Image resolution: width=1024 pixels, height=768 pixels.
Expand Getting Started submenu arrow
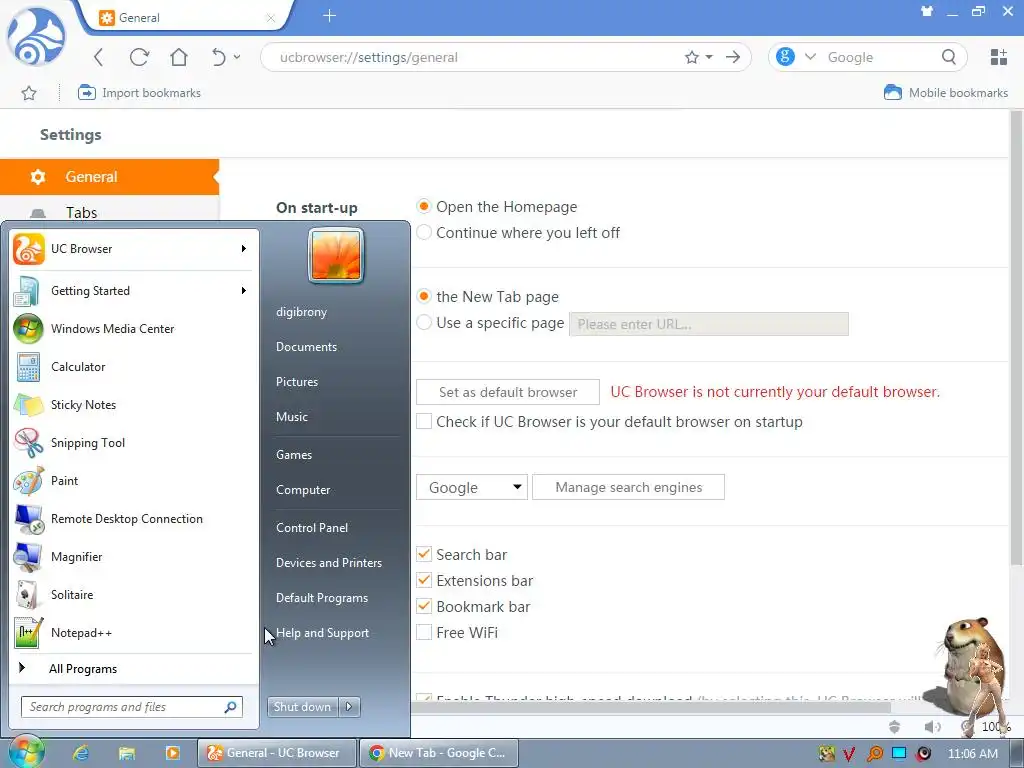[244, 291]
